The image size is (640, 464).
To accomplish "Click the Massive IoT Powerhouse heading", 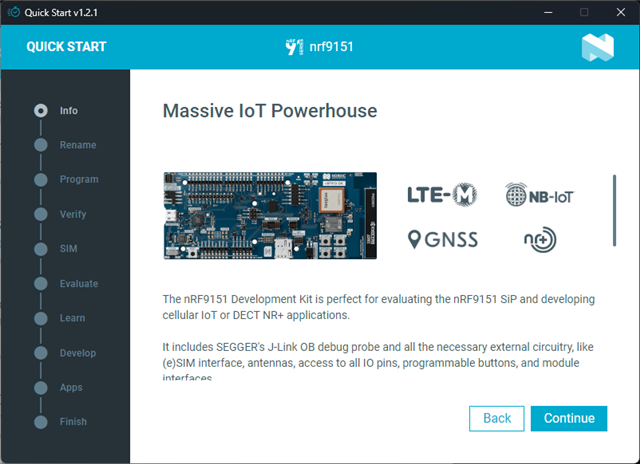I will pyautogui.click(x=270, y=111).
